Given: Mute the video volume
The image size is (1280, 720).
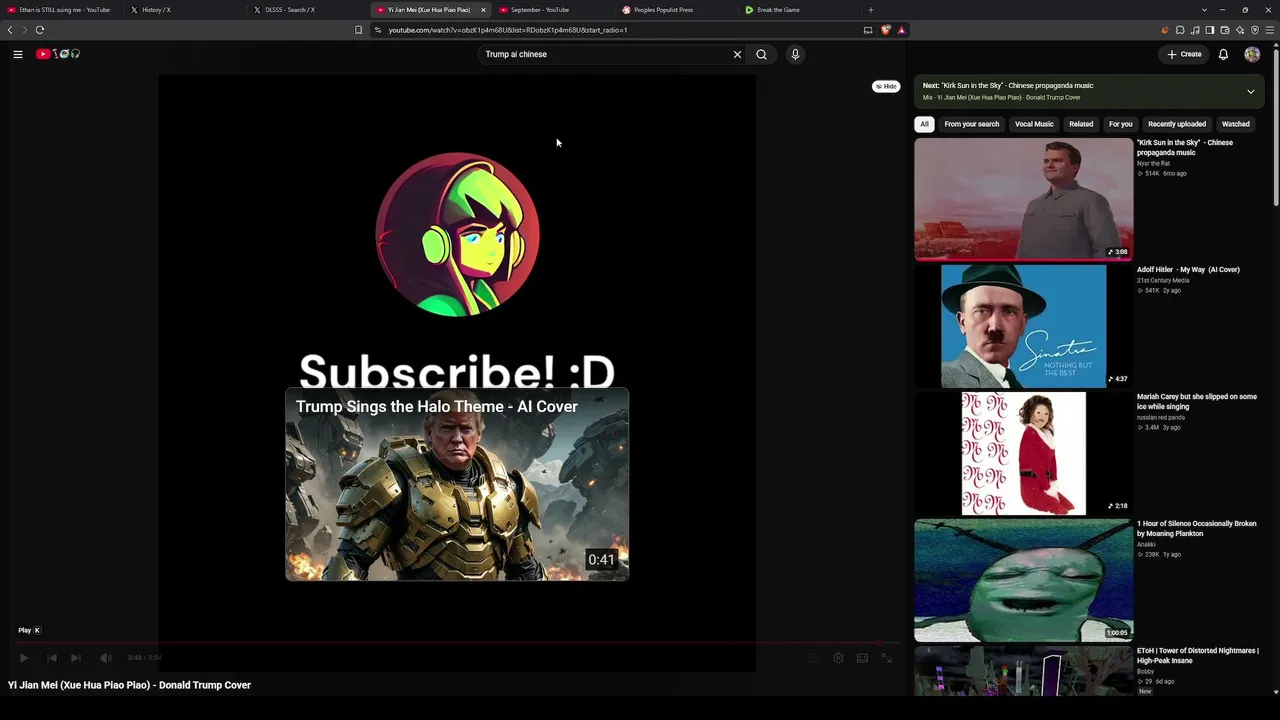Looking at the screenshot, I should 106,658.
